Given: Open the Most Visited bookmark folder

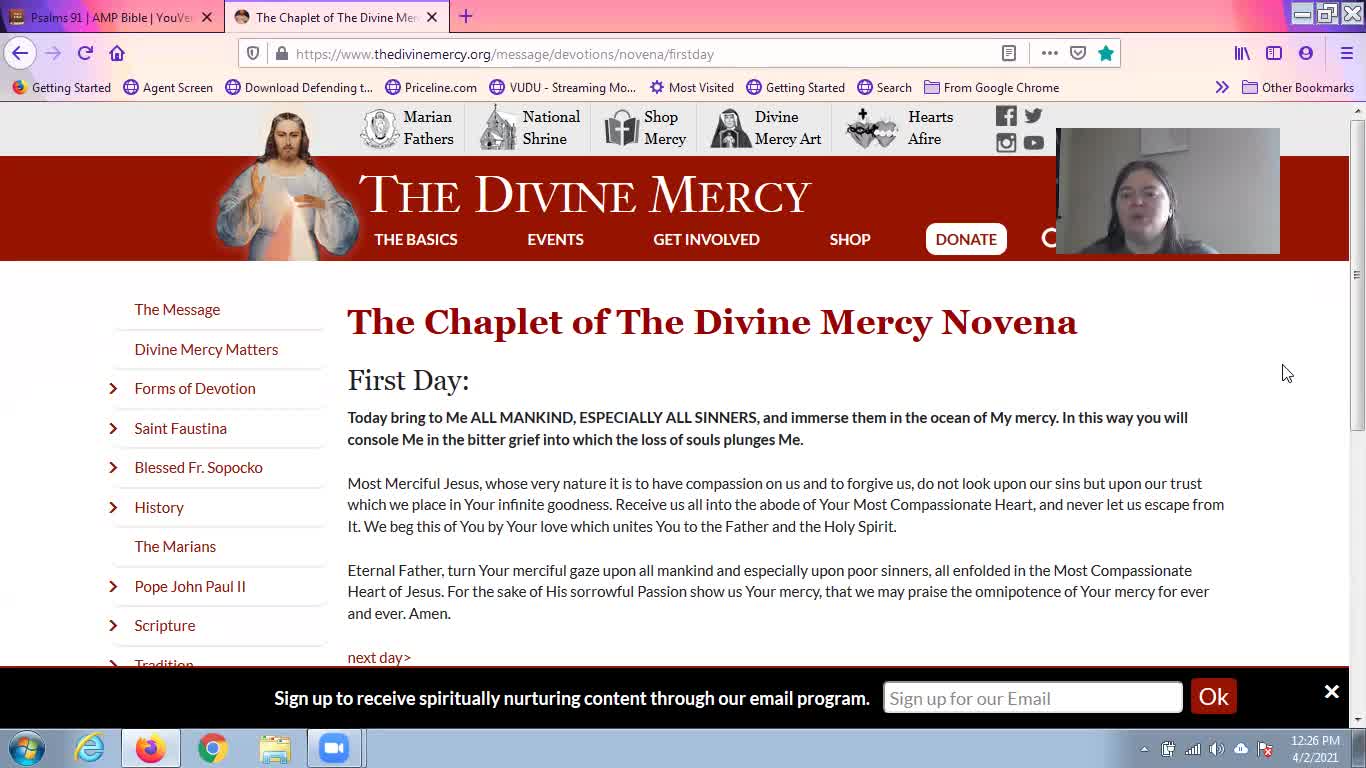Looking at the screenshot, I should point(691,87).
